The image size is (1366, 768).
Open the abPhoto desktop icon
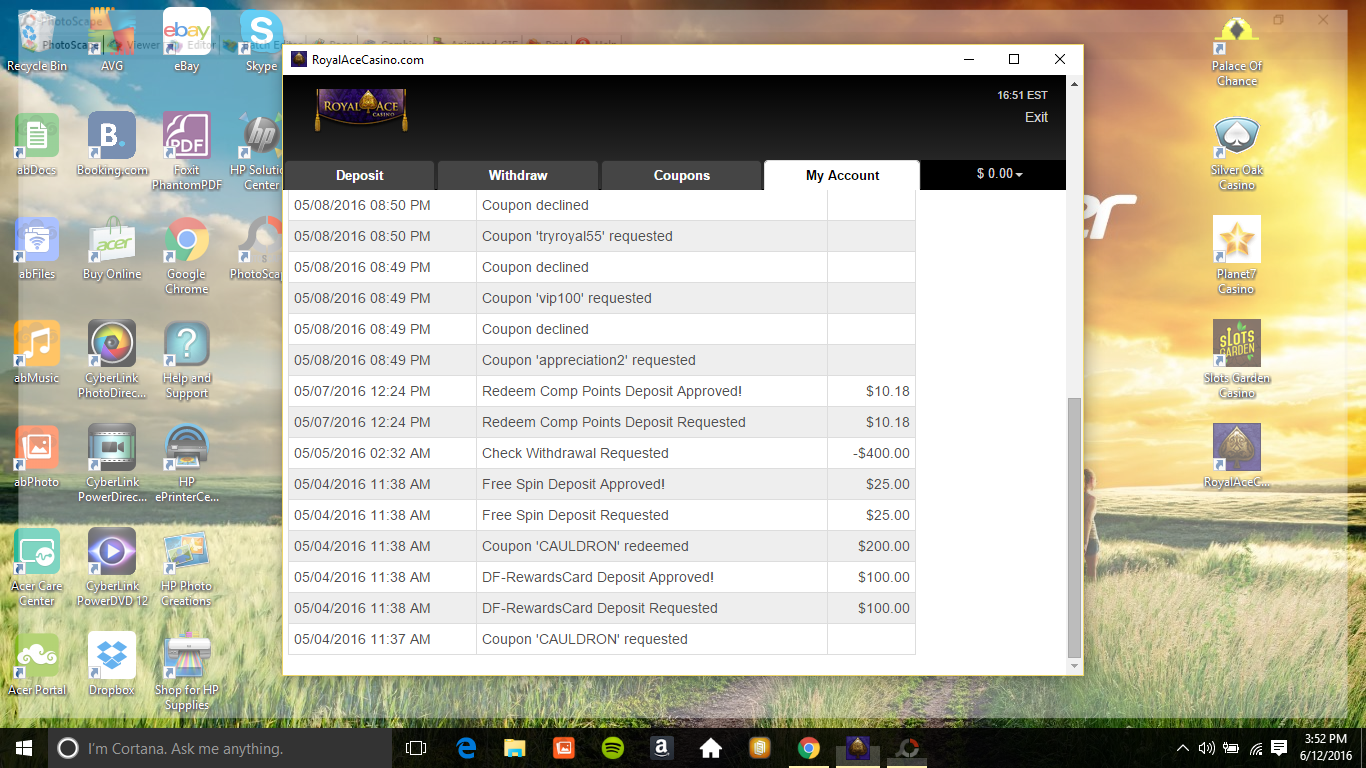[x=37, y=457]
